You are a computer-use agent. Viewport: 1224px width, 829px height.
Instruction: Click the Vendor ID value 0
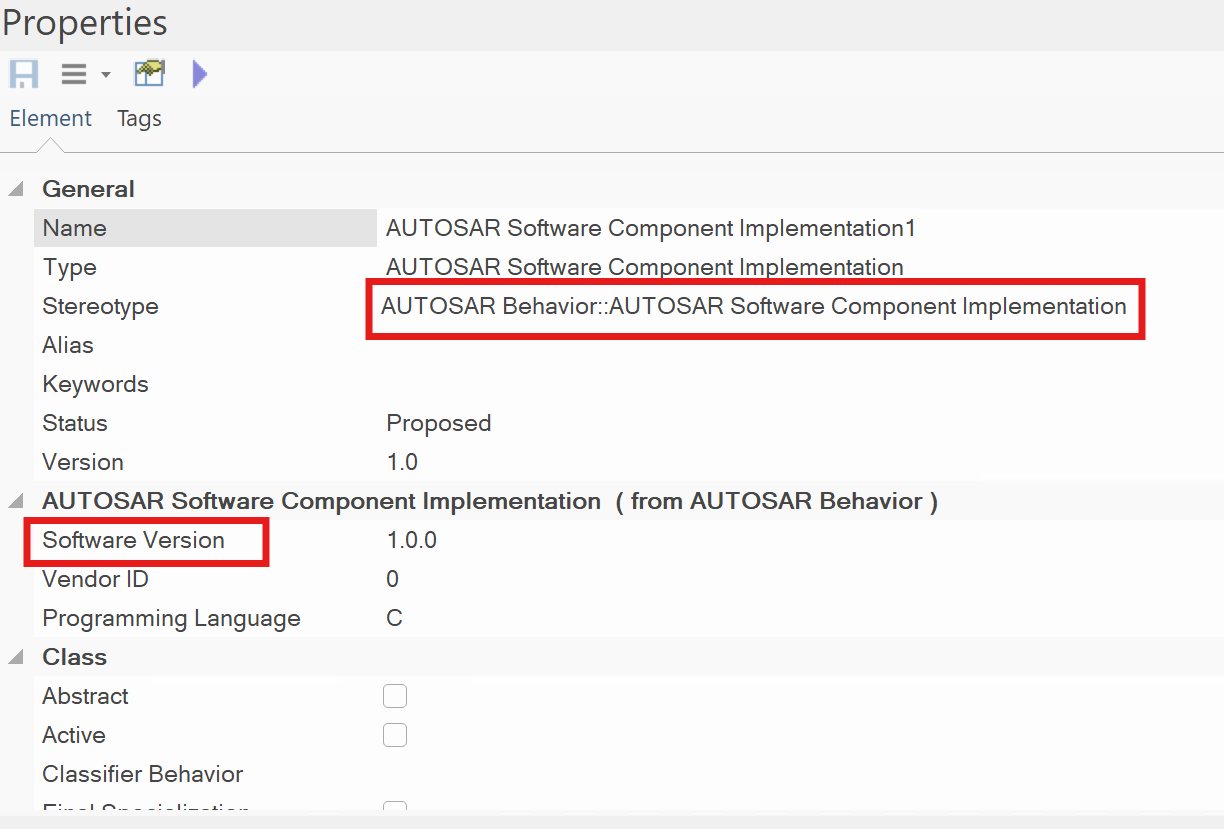pyautogui.click(x=393, y=580)
